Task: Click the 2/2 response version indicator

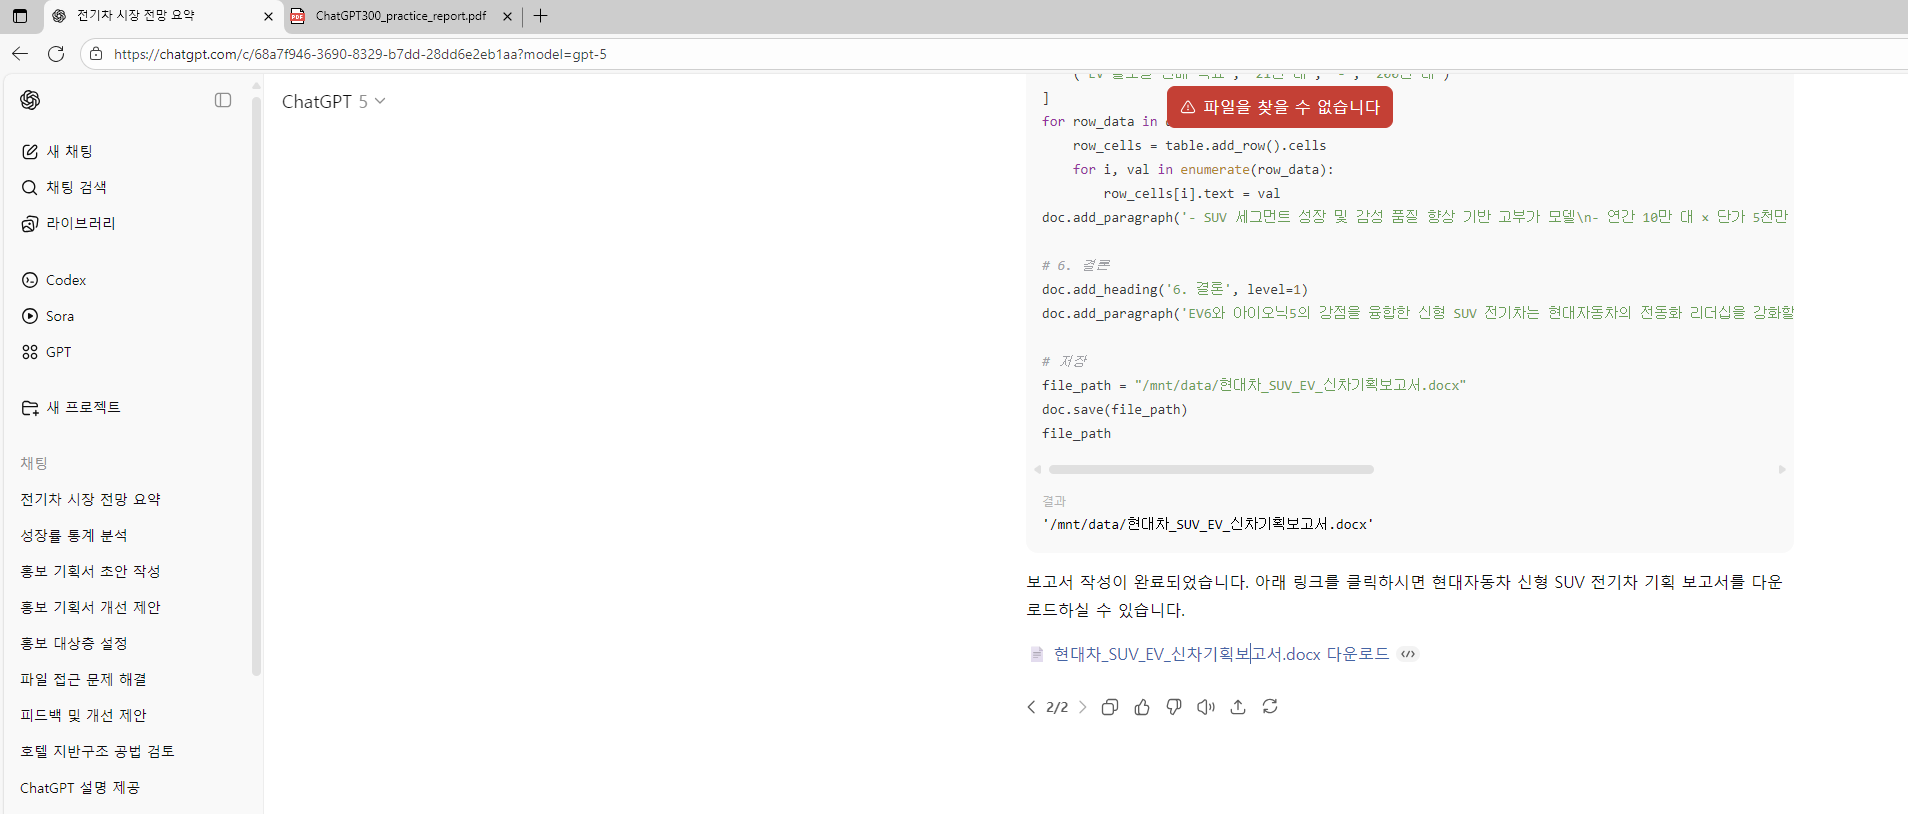Action: pyautogui.click(x=1057, y=707)
